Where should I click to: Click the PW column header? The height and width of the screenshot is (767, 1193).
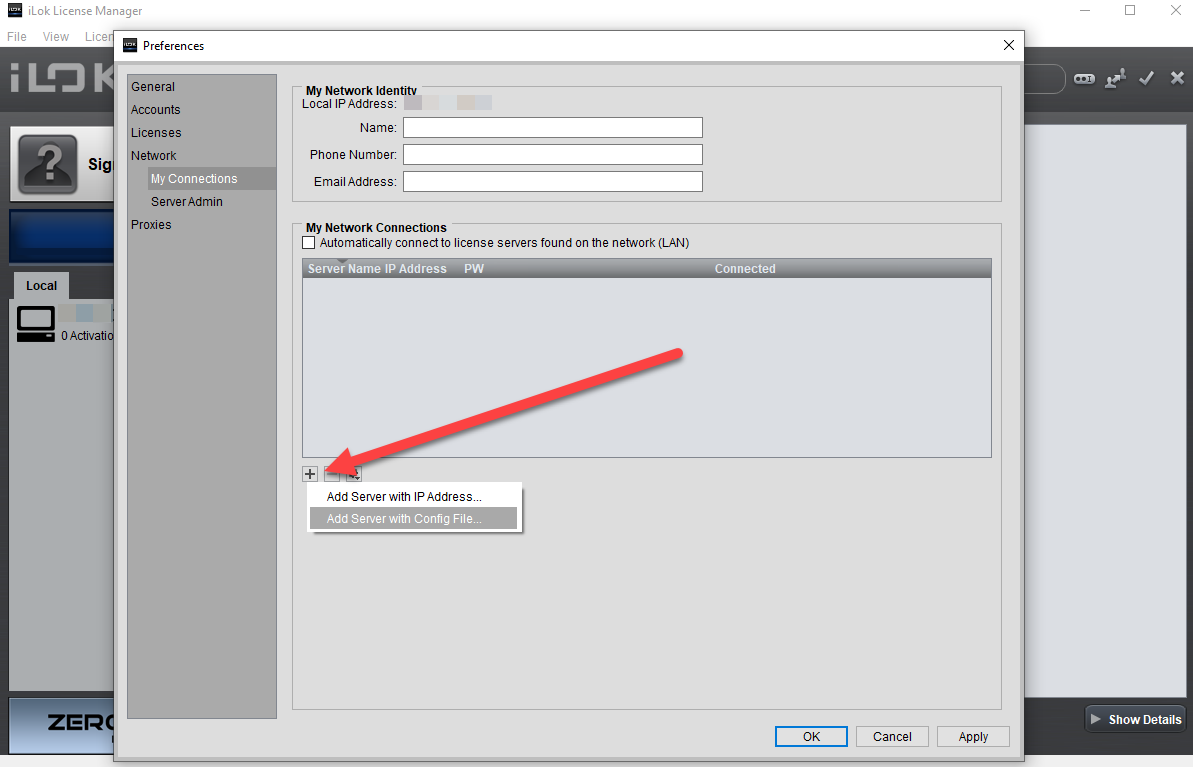tap(474, 269)
